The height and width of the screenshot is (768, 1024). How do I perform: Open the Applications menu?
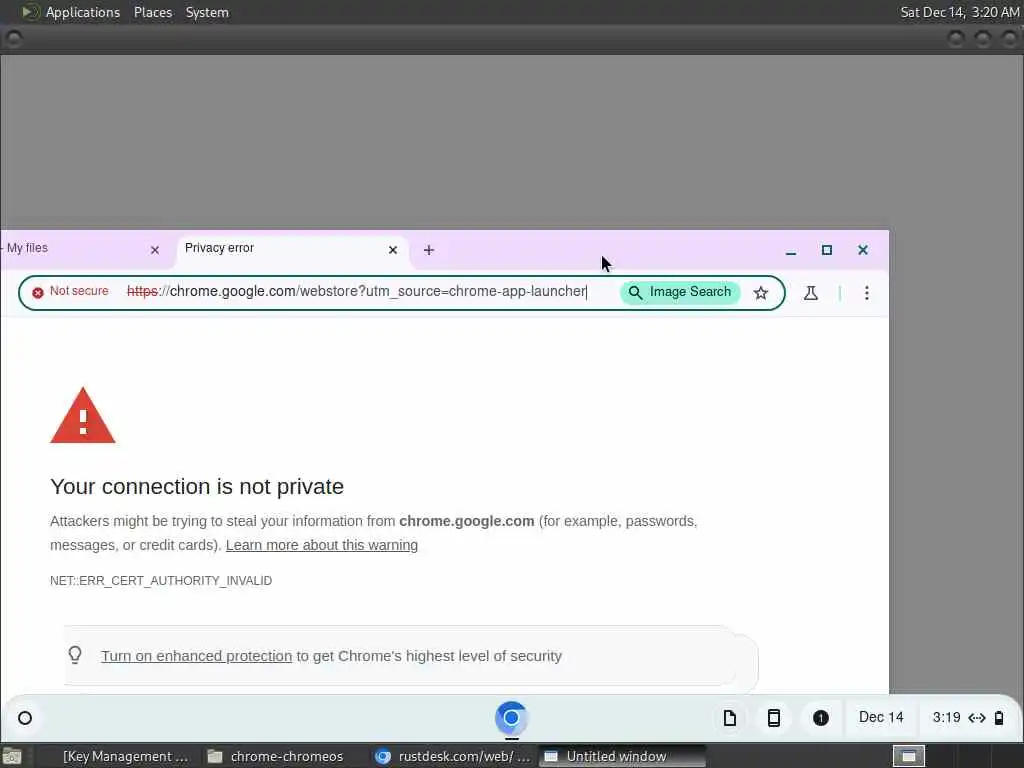click(x=82, y=12)
